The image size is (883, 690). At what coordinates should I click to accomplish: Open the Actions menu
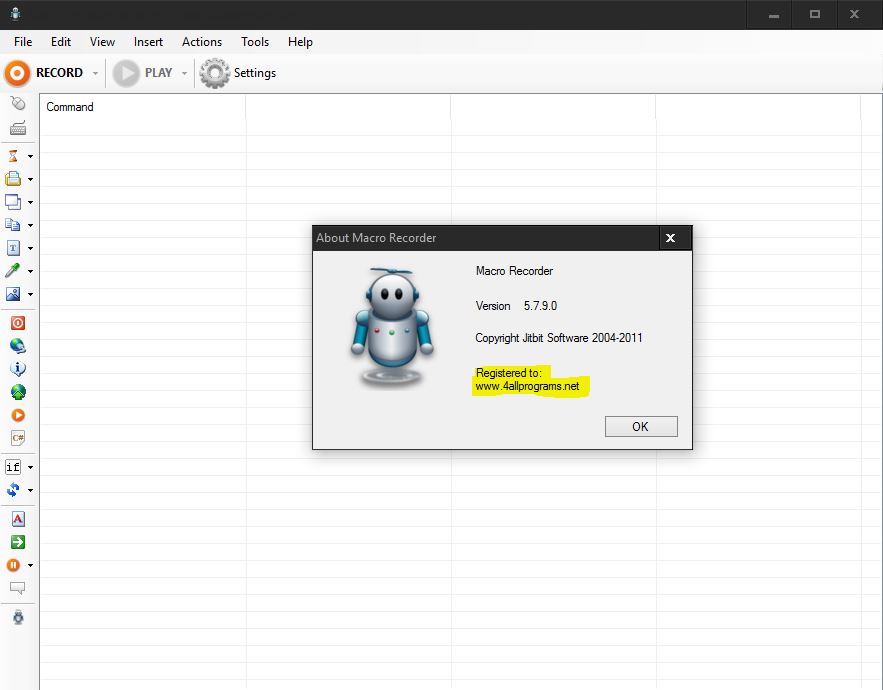202,42
